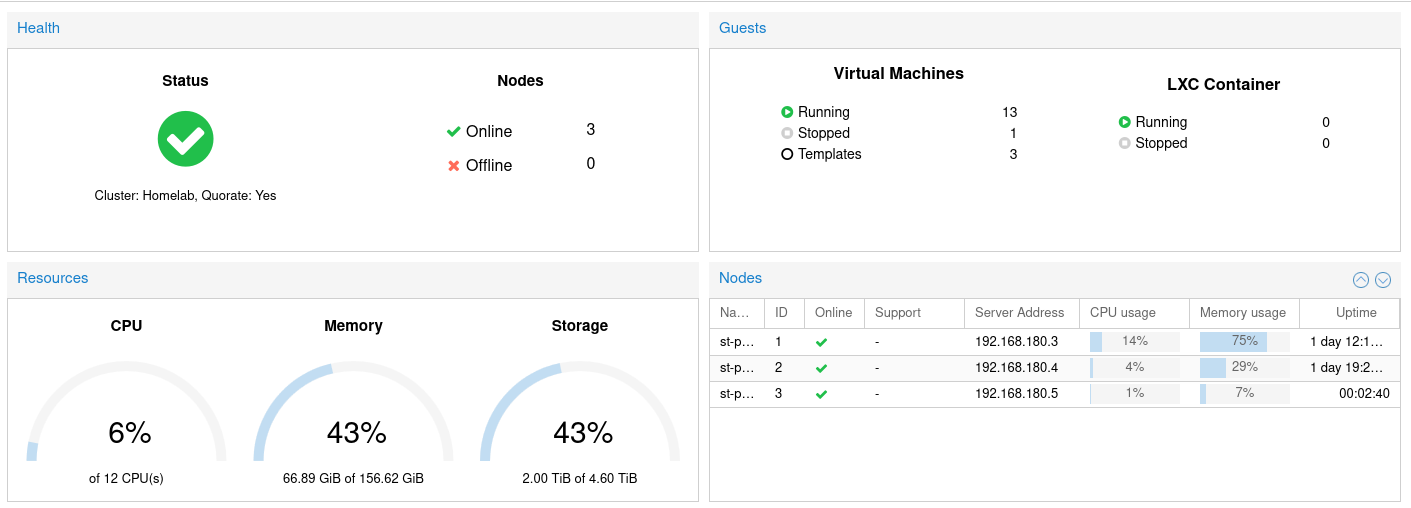Expand the Nodes panel with down chevron
The width and height of the screenshot is (1411, 508).
(x=1383, y=280)
